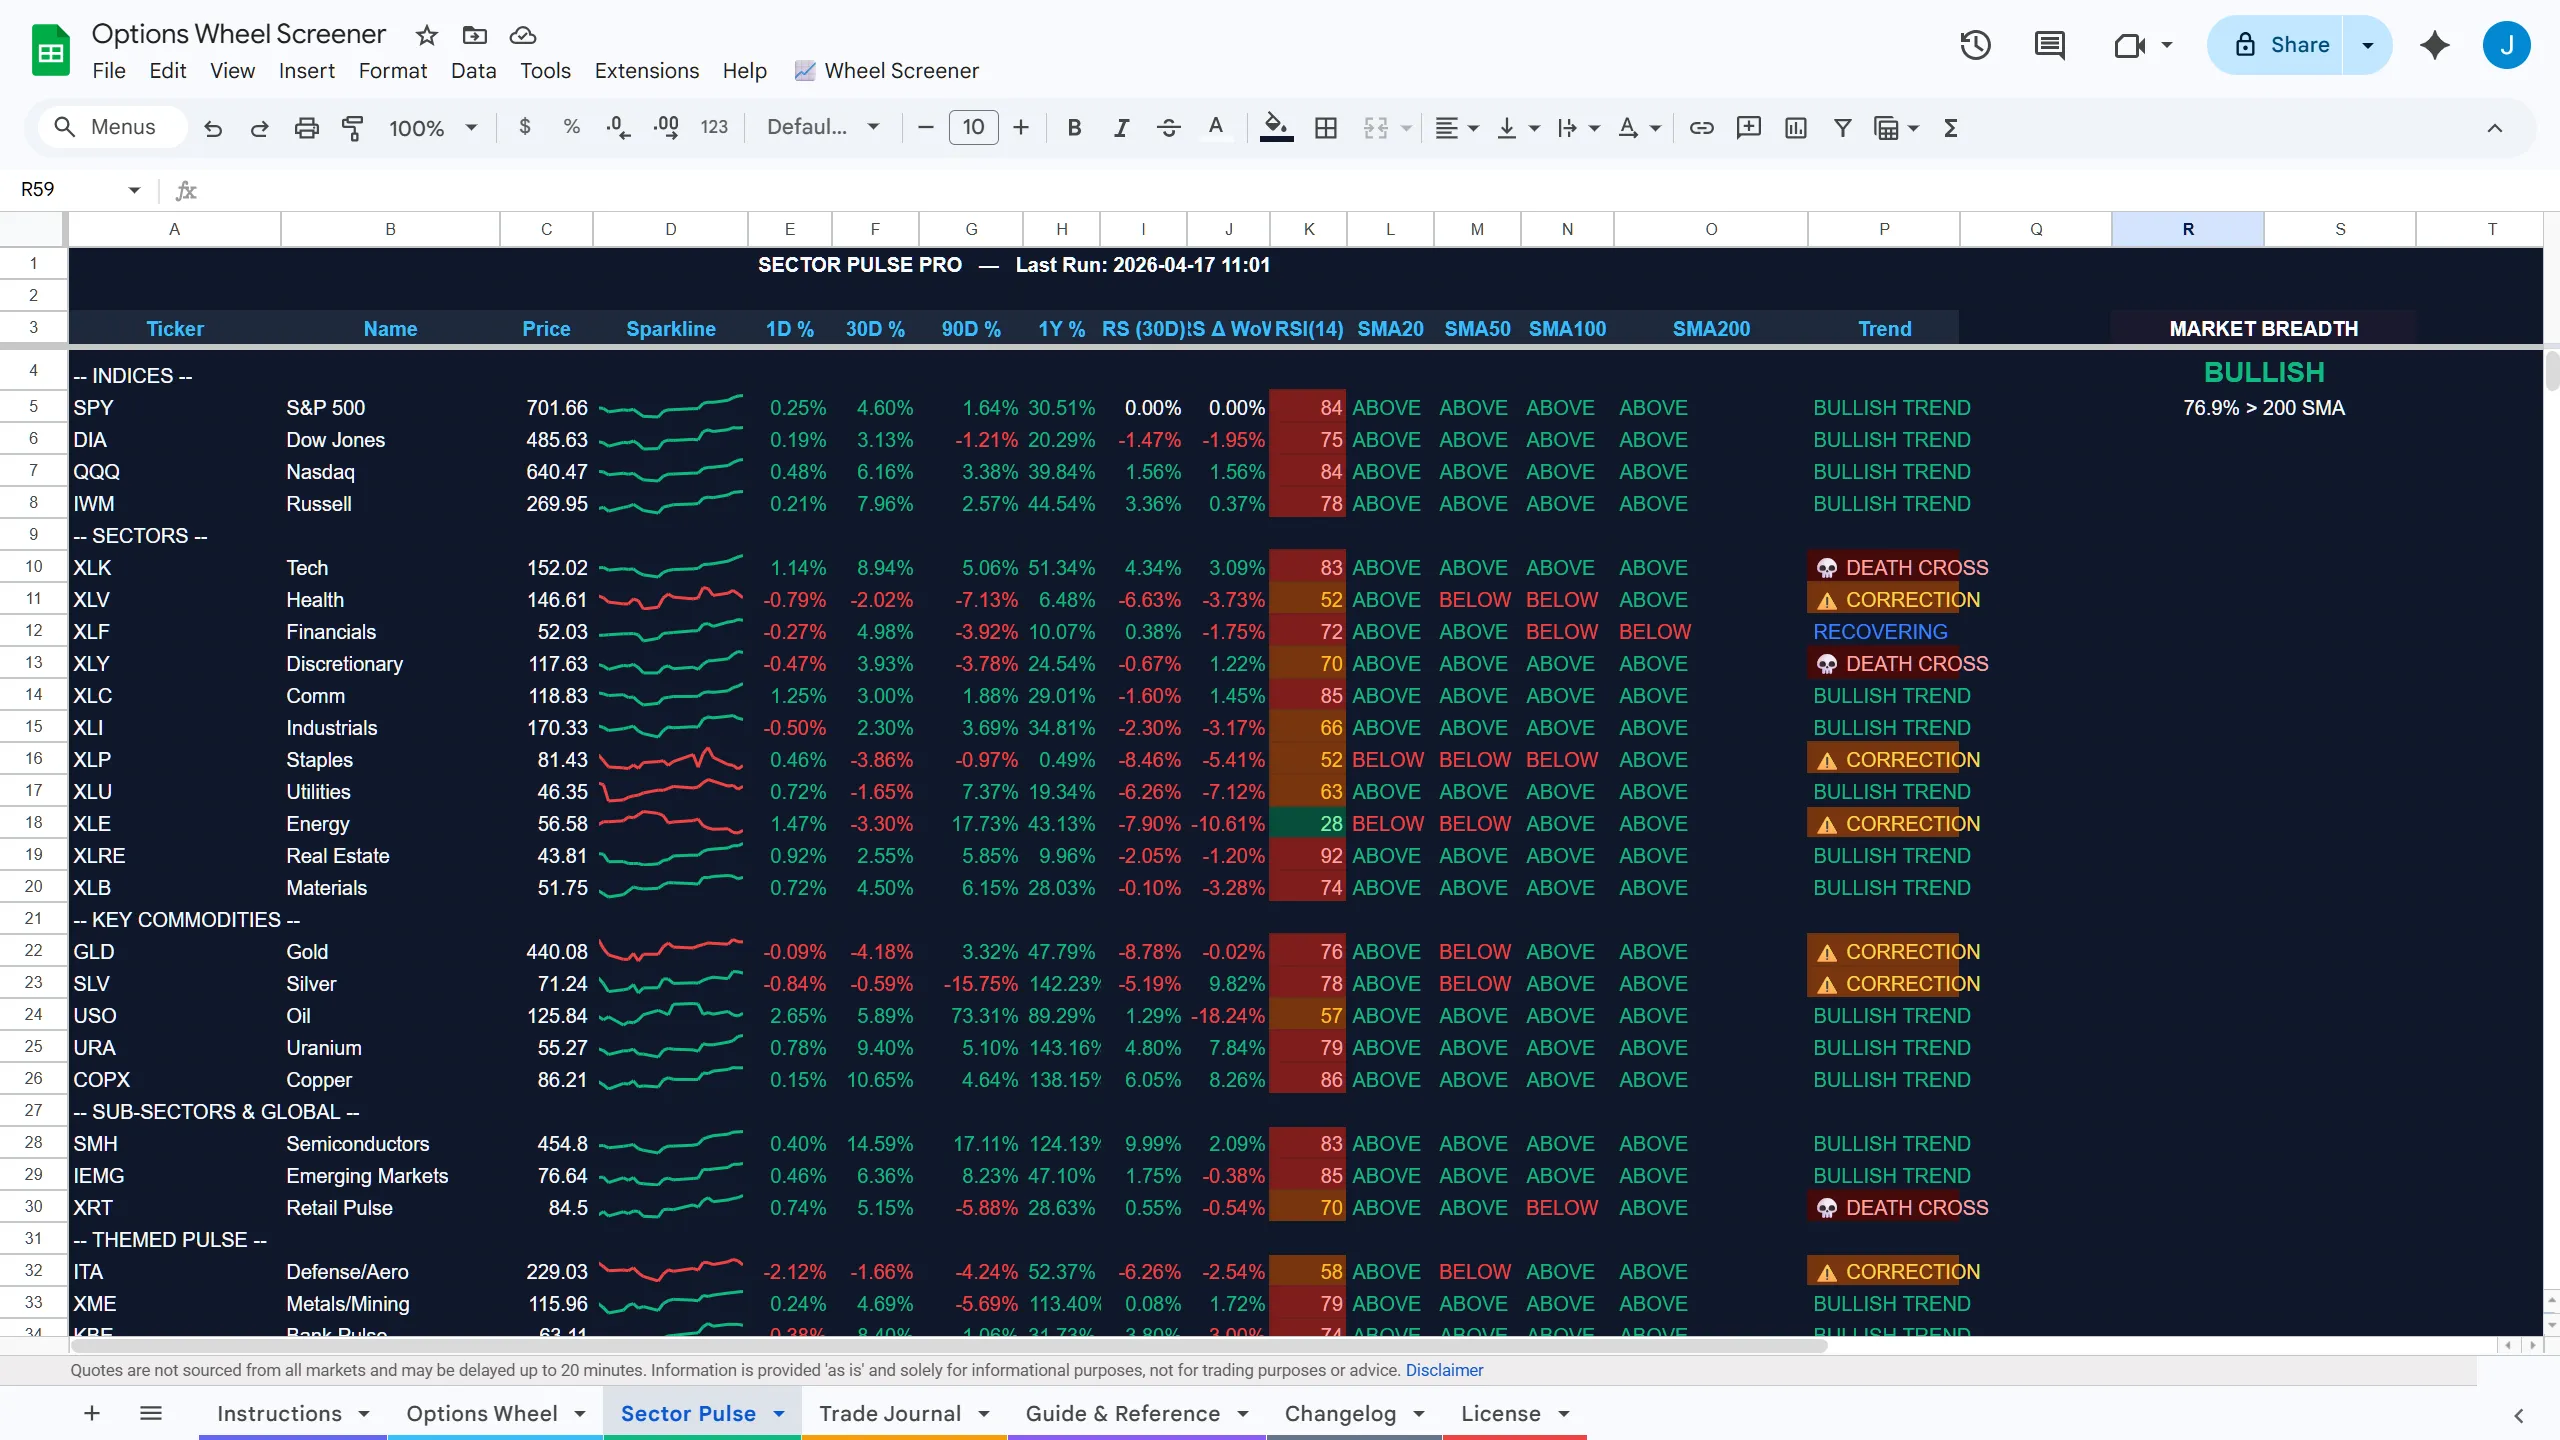Open the Disclaimer link
2560x1440 pixels.
pyautogui.click(x=1444, y=1370)
